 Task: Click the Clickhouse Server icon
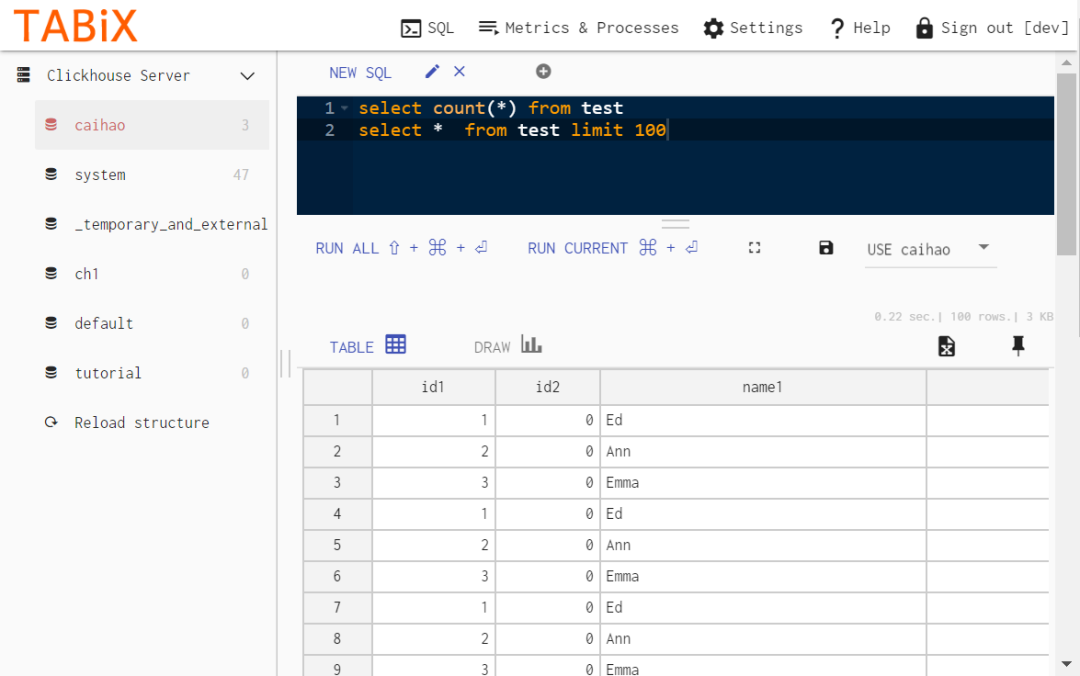tap(24, 74)
